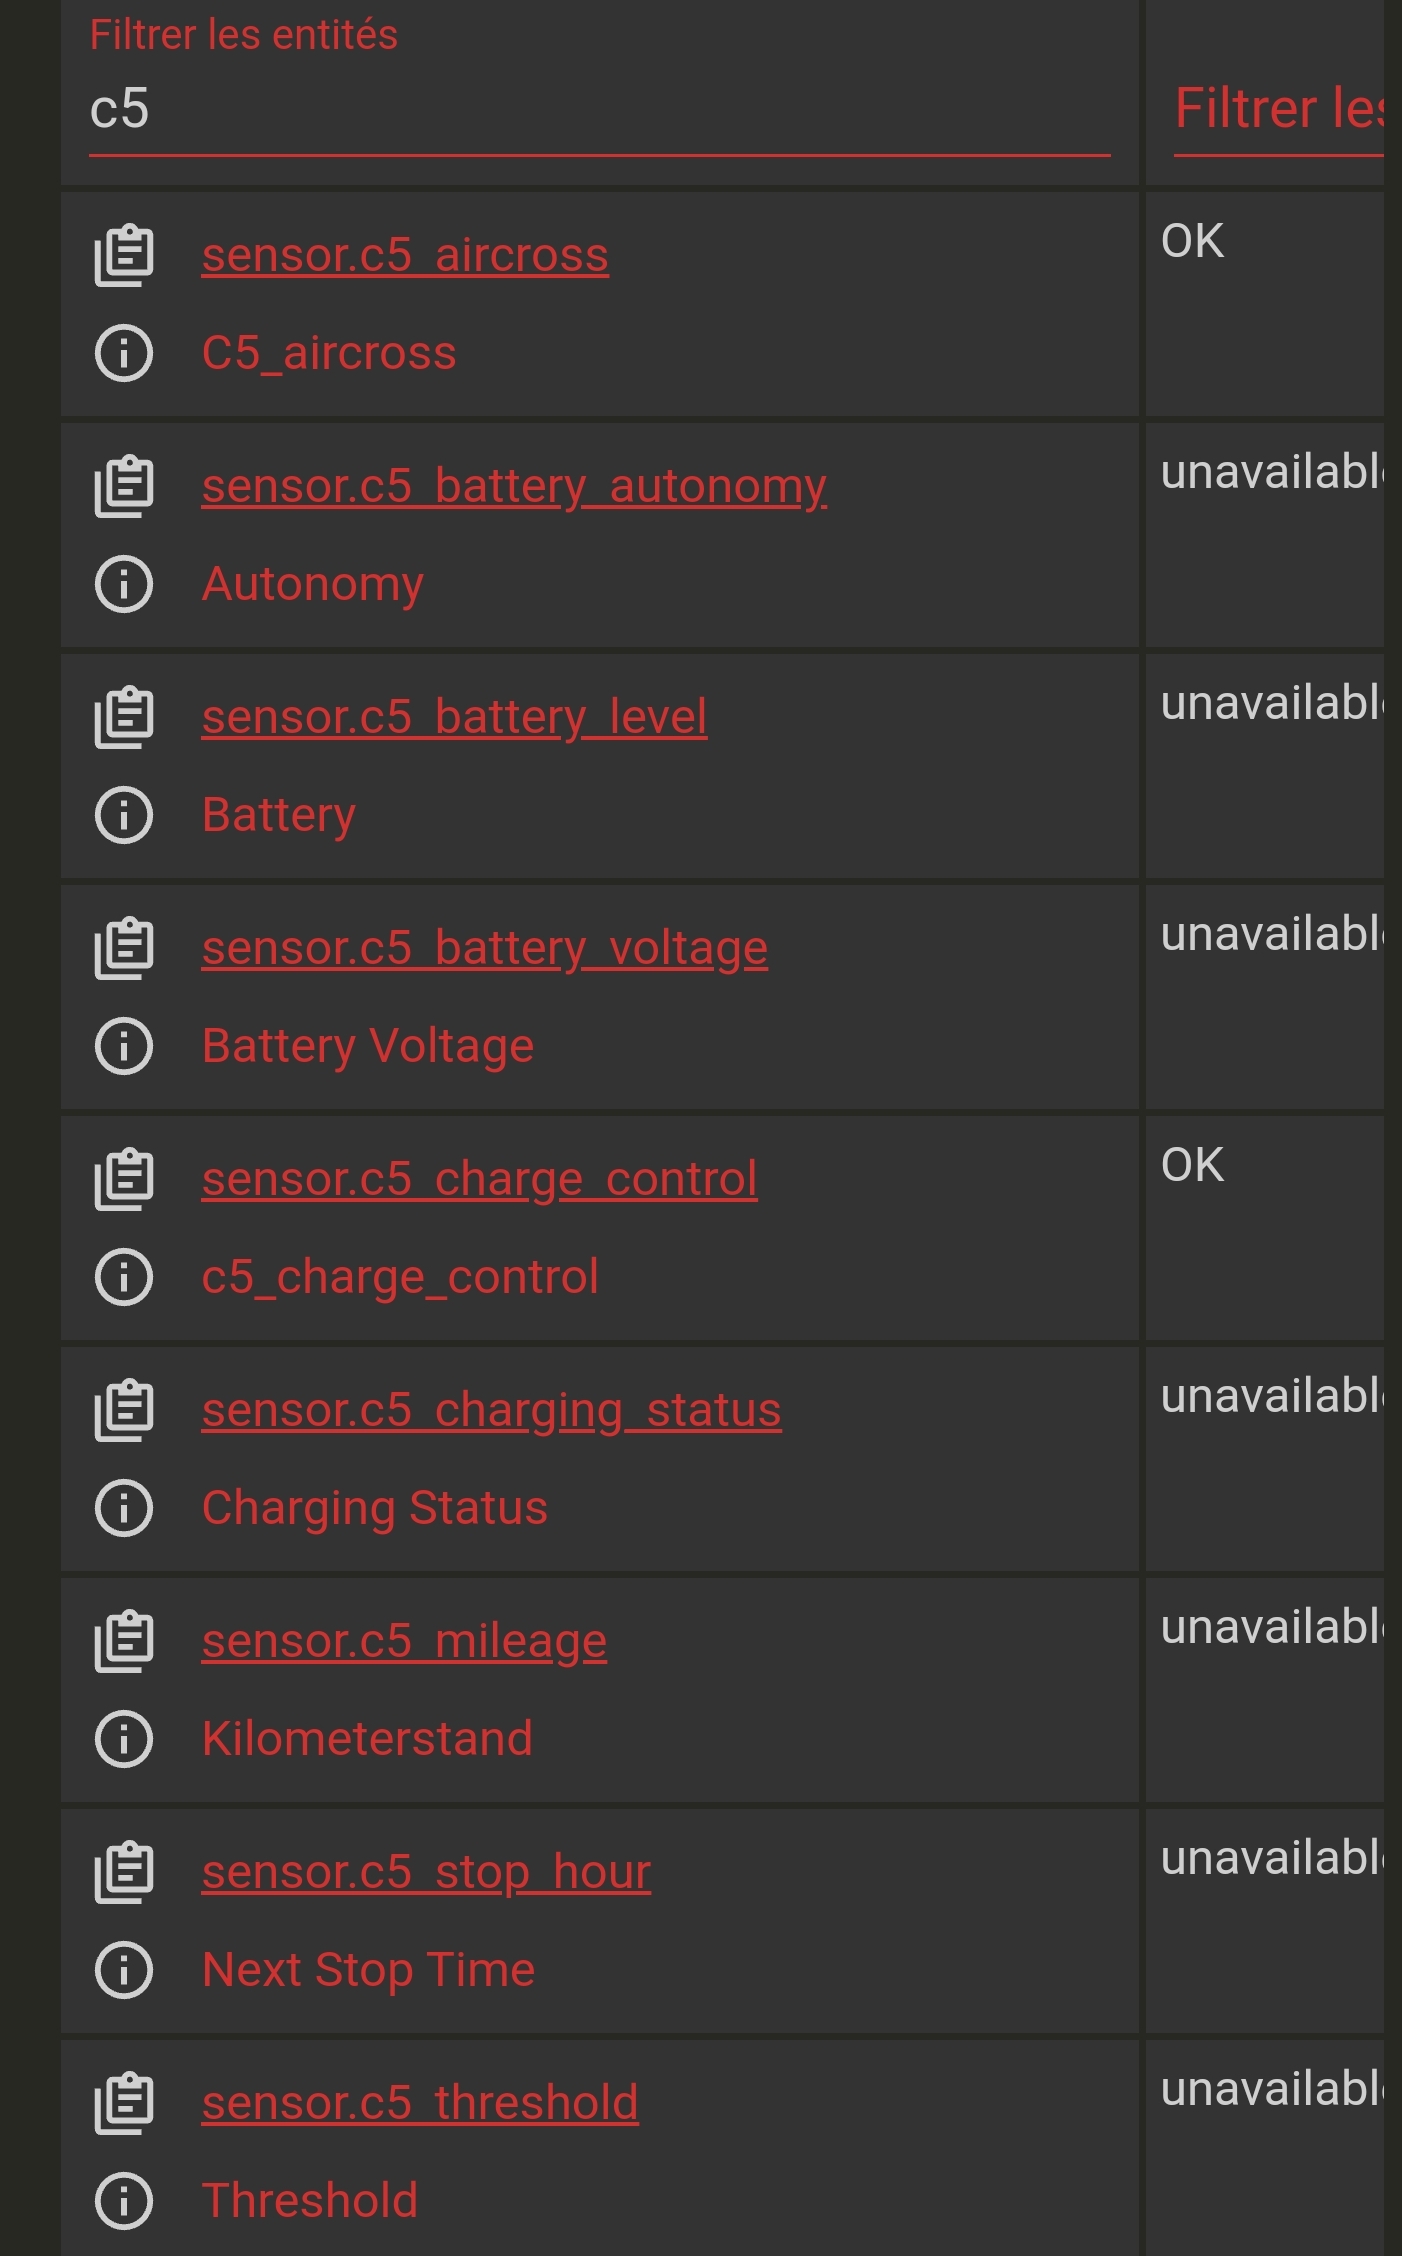Copy entity ID icon for sensor.c5_battery_autonomy
1402x2256 pixels.
click(x=124, y=487)
